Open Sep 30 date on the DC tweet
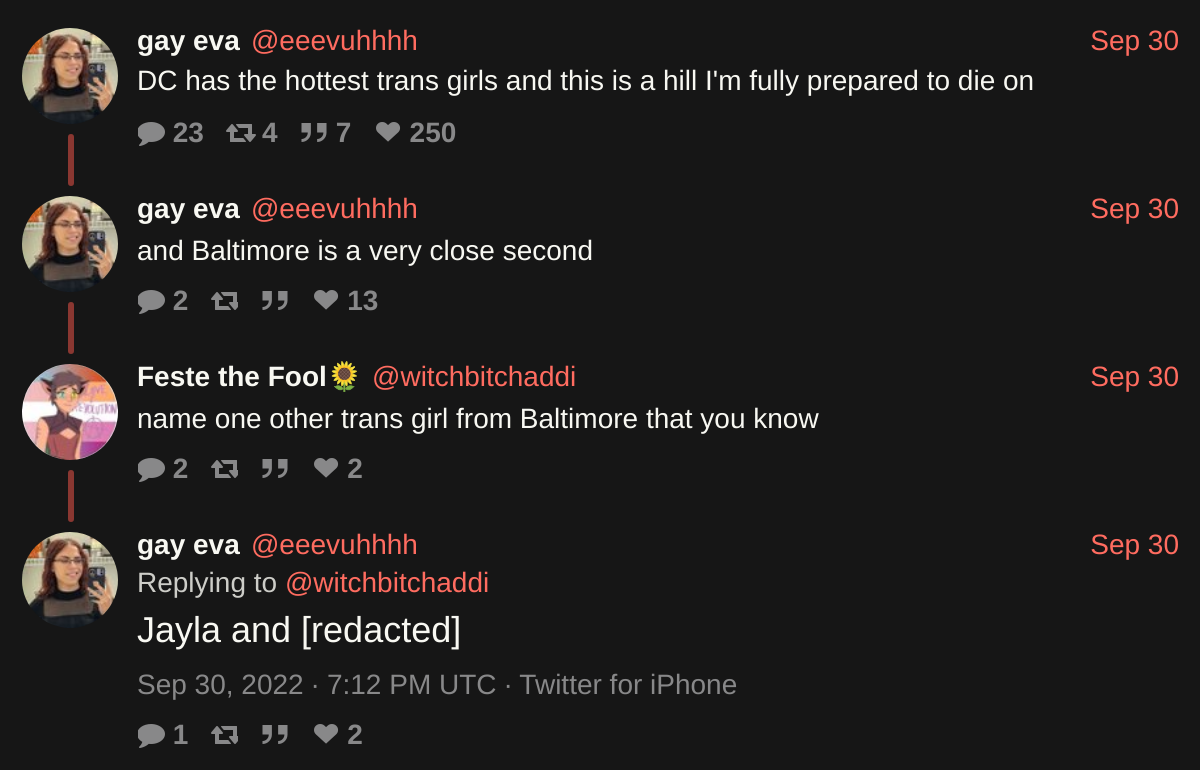The width and height of the screenshot is (1200, 770). tap(1134, 41)
